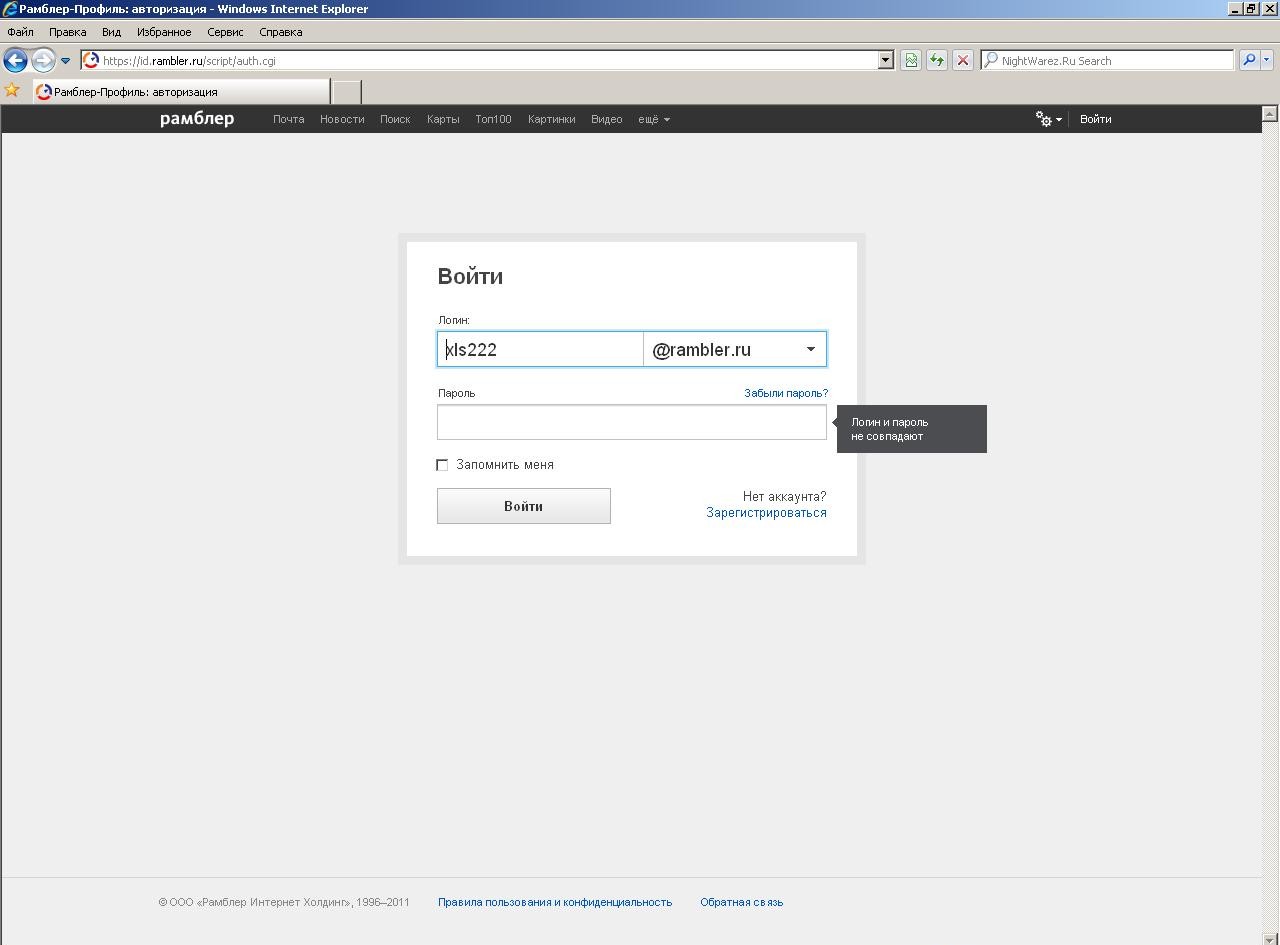
Task: Click the Рамблер logo in header
Action: click(x=197, y=119)
